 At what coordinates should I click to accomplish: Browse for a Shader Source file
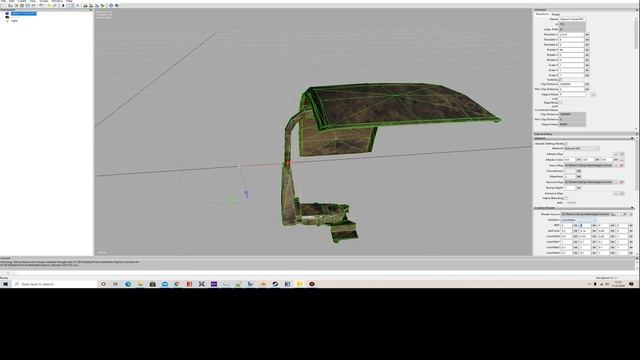tap(613, 214)
